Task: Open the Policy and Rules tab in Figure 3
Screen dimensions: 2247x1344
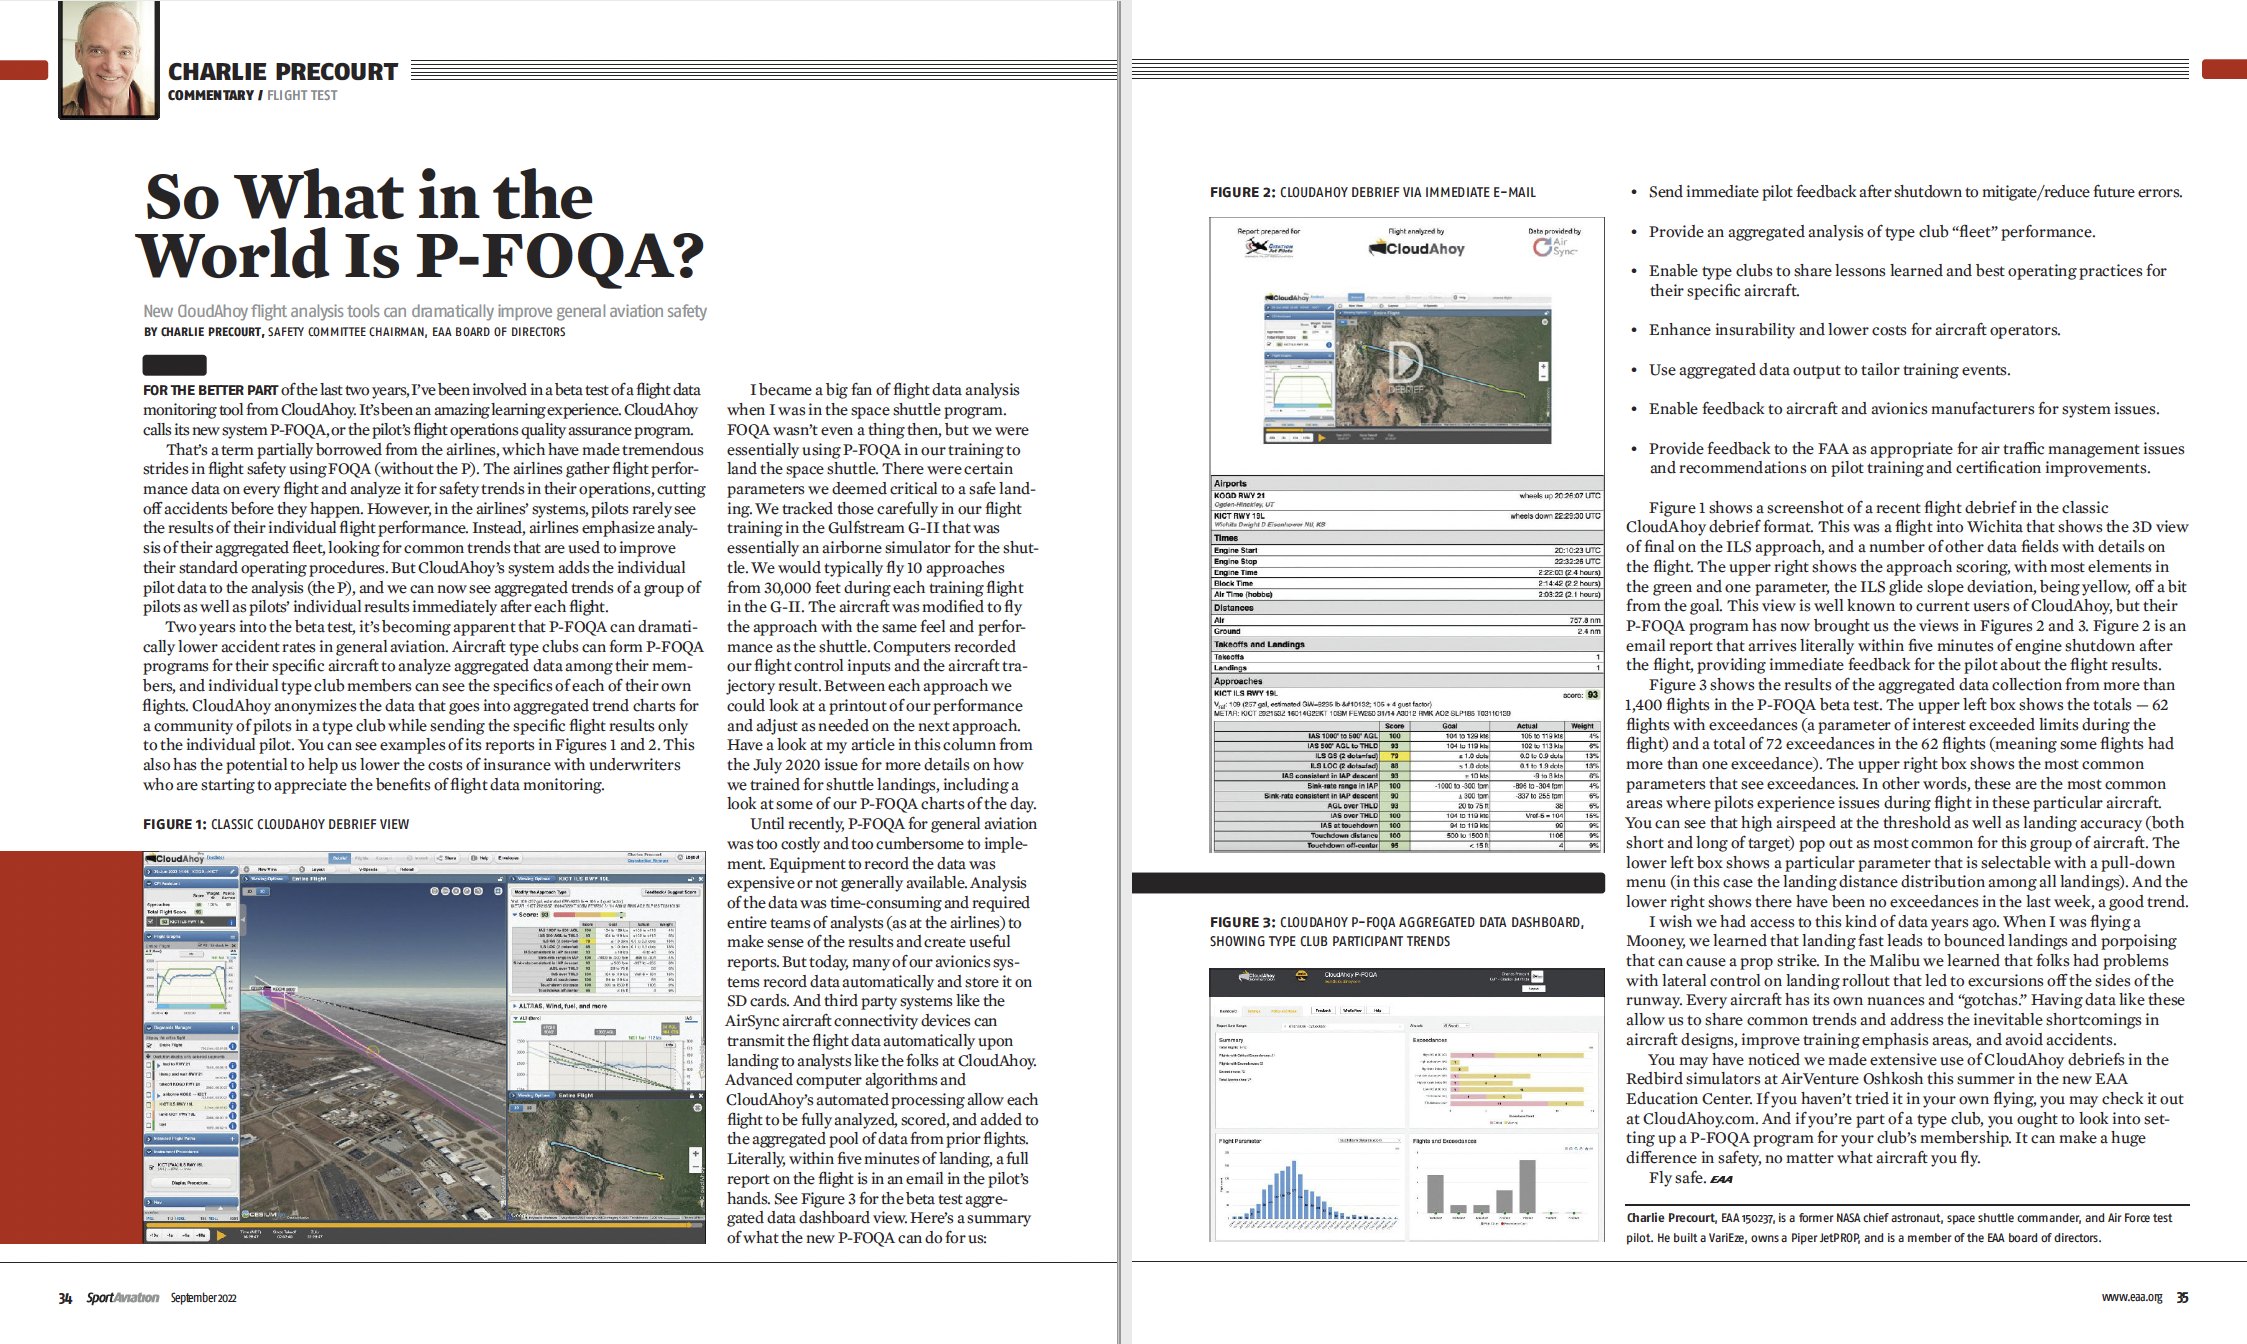Action: [x=1284, y=1011]
